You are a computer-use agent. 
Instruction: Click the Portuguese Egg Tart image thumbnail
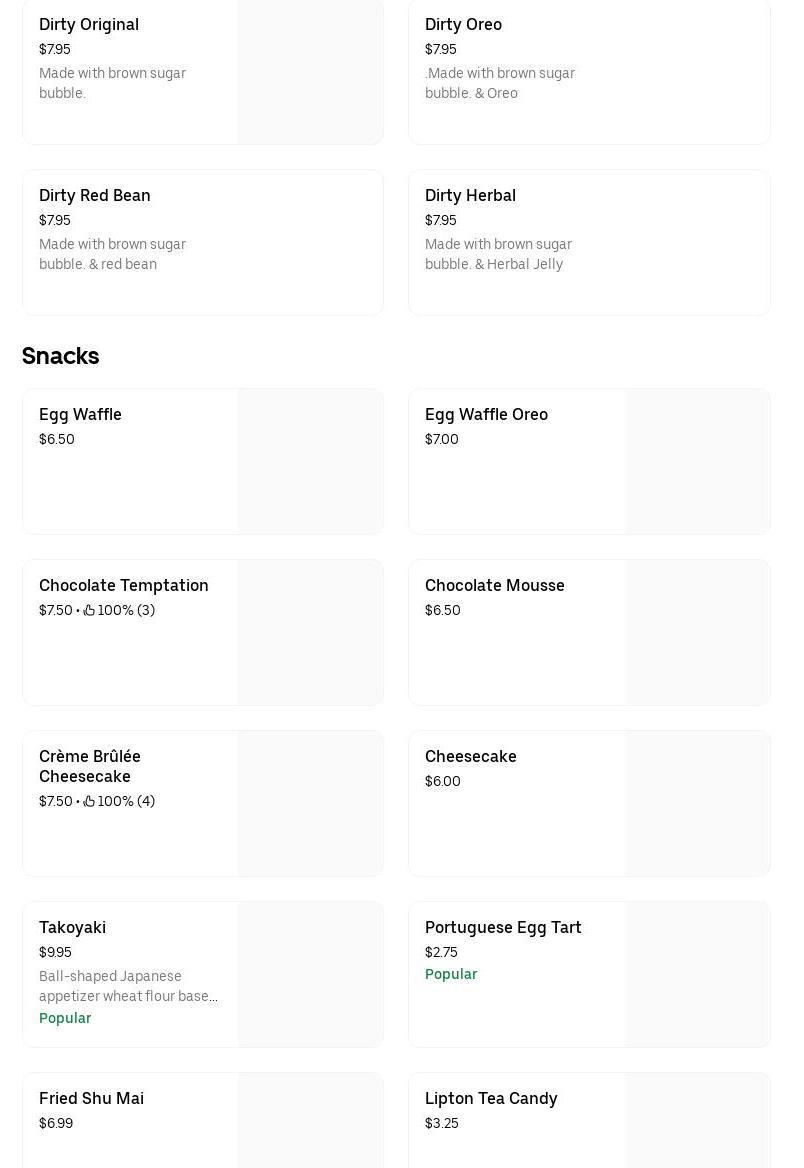point(697,974)
